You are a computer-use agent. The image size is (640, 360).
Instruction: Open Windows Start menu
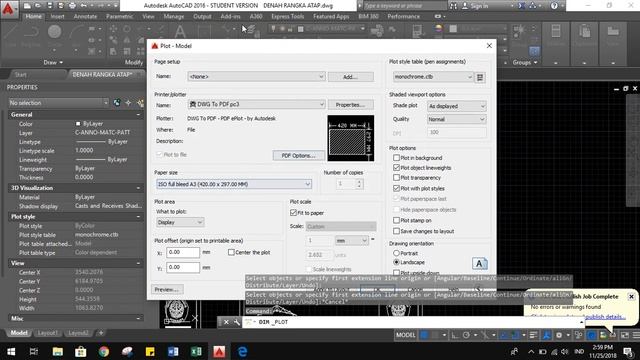(x=11, y=351)
